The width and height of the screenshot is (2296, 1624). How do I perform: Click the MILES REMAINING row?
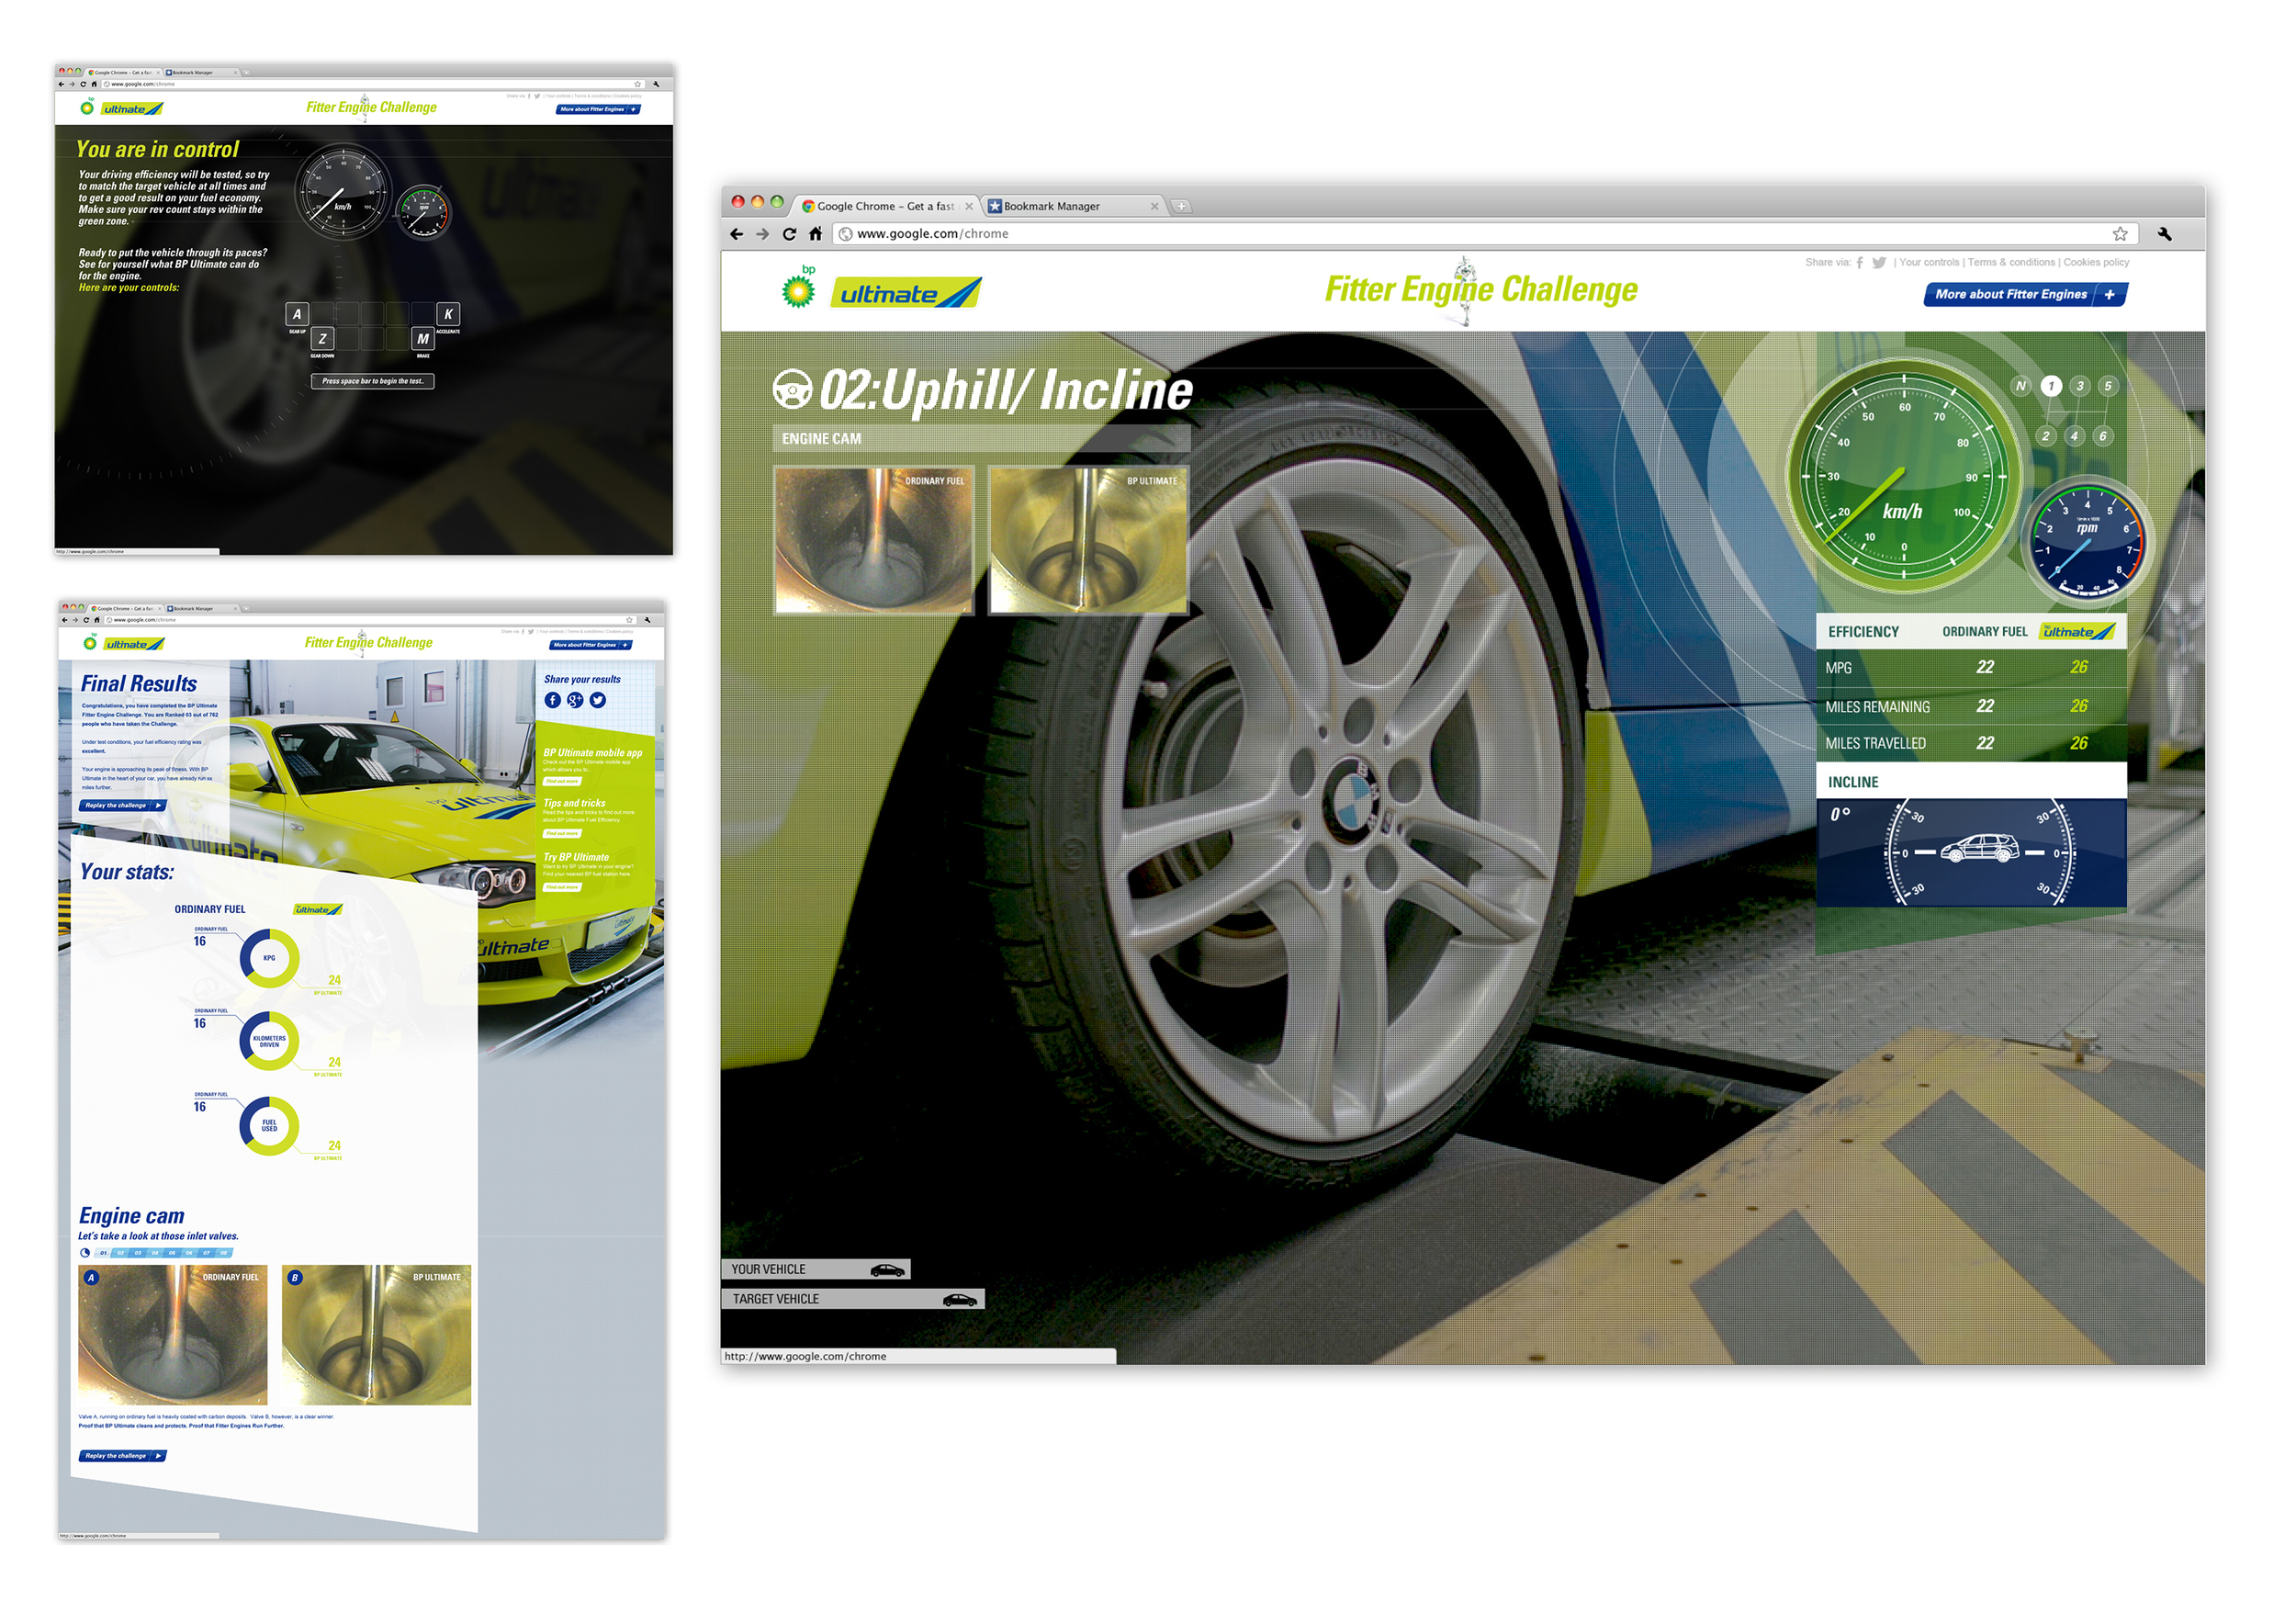coord(1971,707)
